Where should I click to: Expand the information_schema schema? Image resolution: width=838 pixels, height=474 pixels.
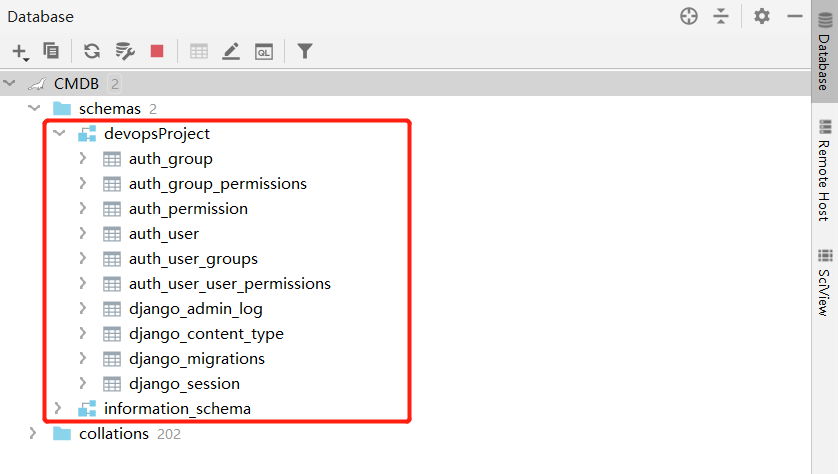coord(58,409)
